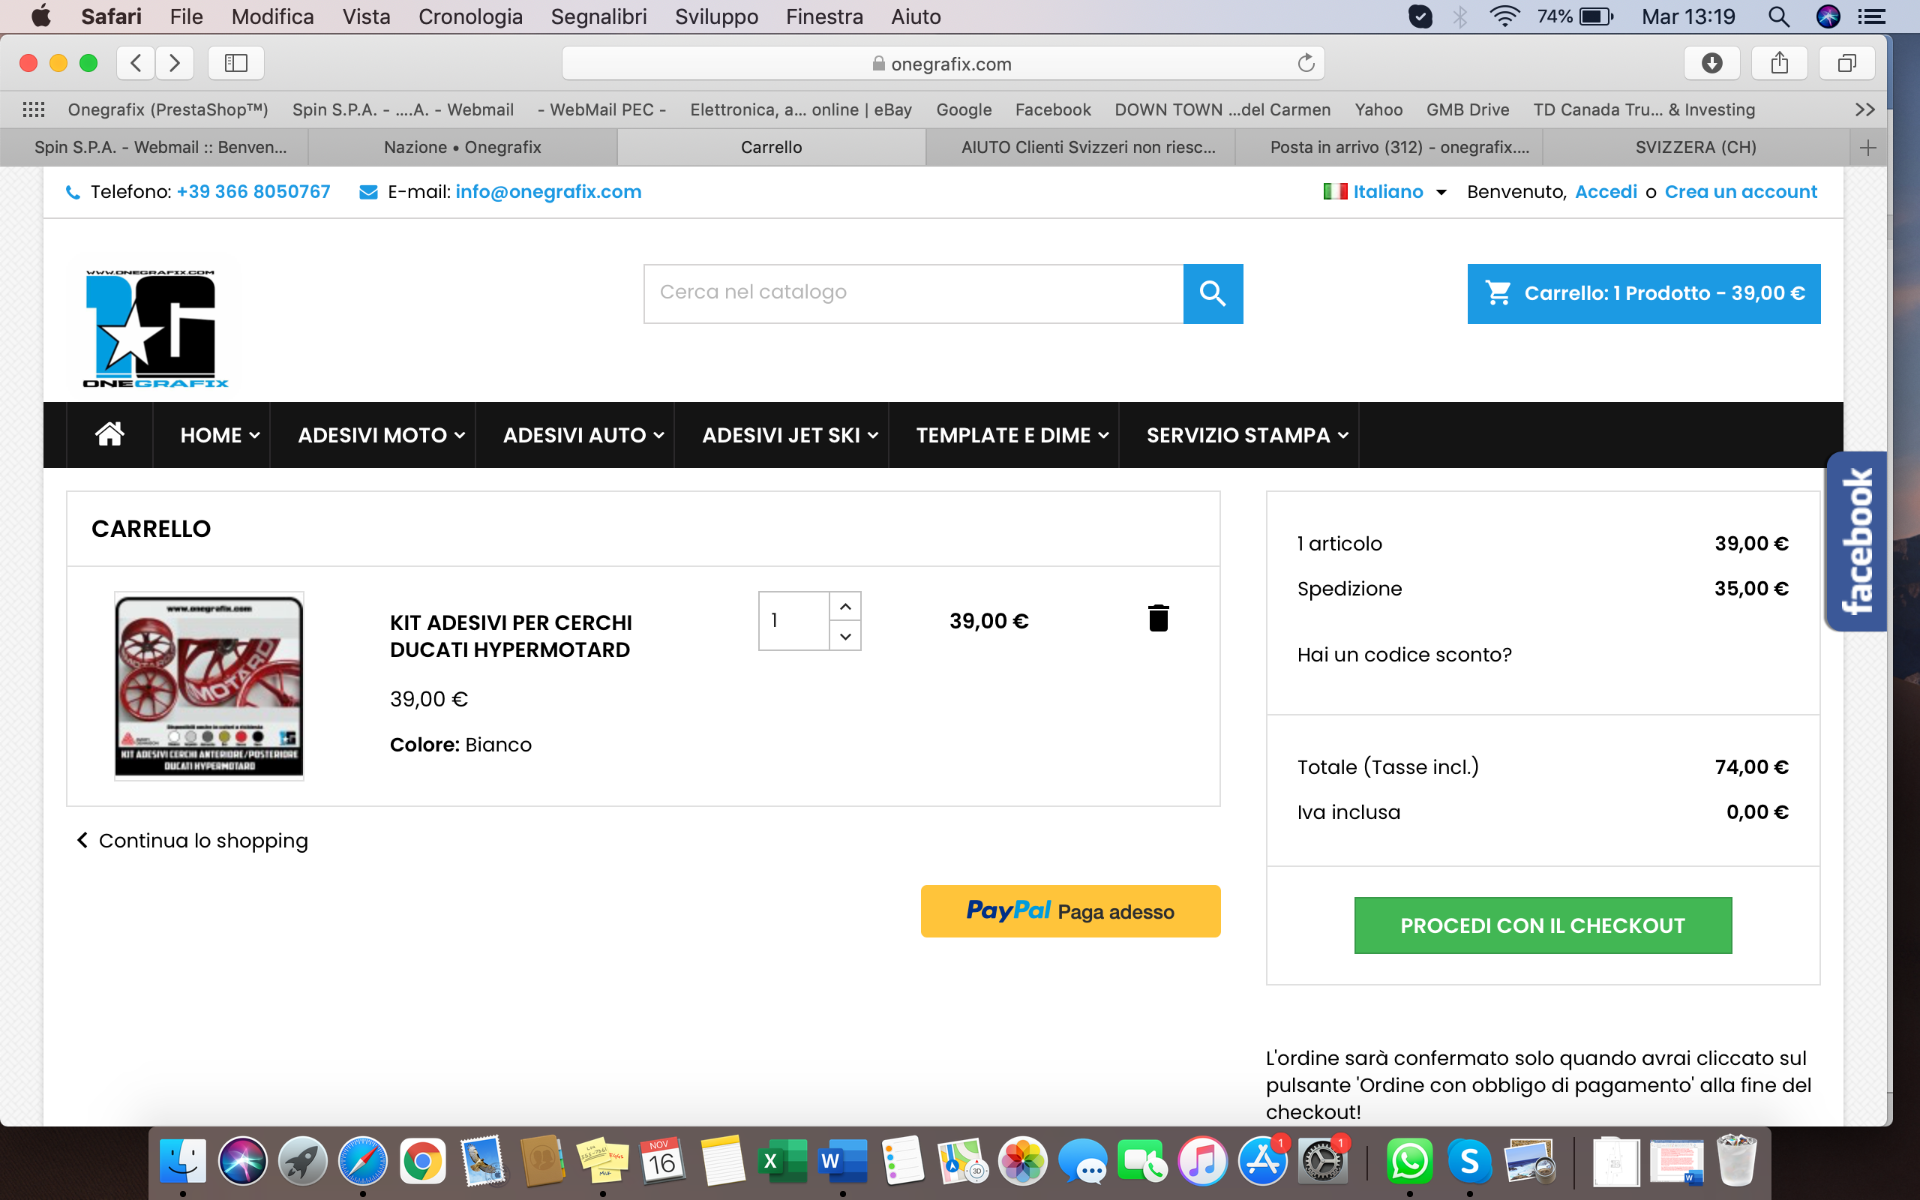Screen dimensions: 1920x1200
Task: Switch to the SVIZZERA (CH) tab
Action: point(1695,147)
